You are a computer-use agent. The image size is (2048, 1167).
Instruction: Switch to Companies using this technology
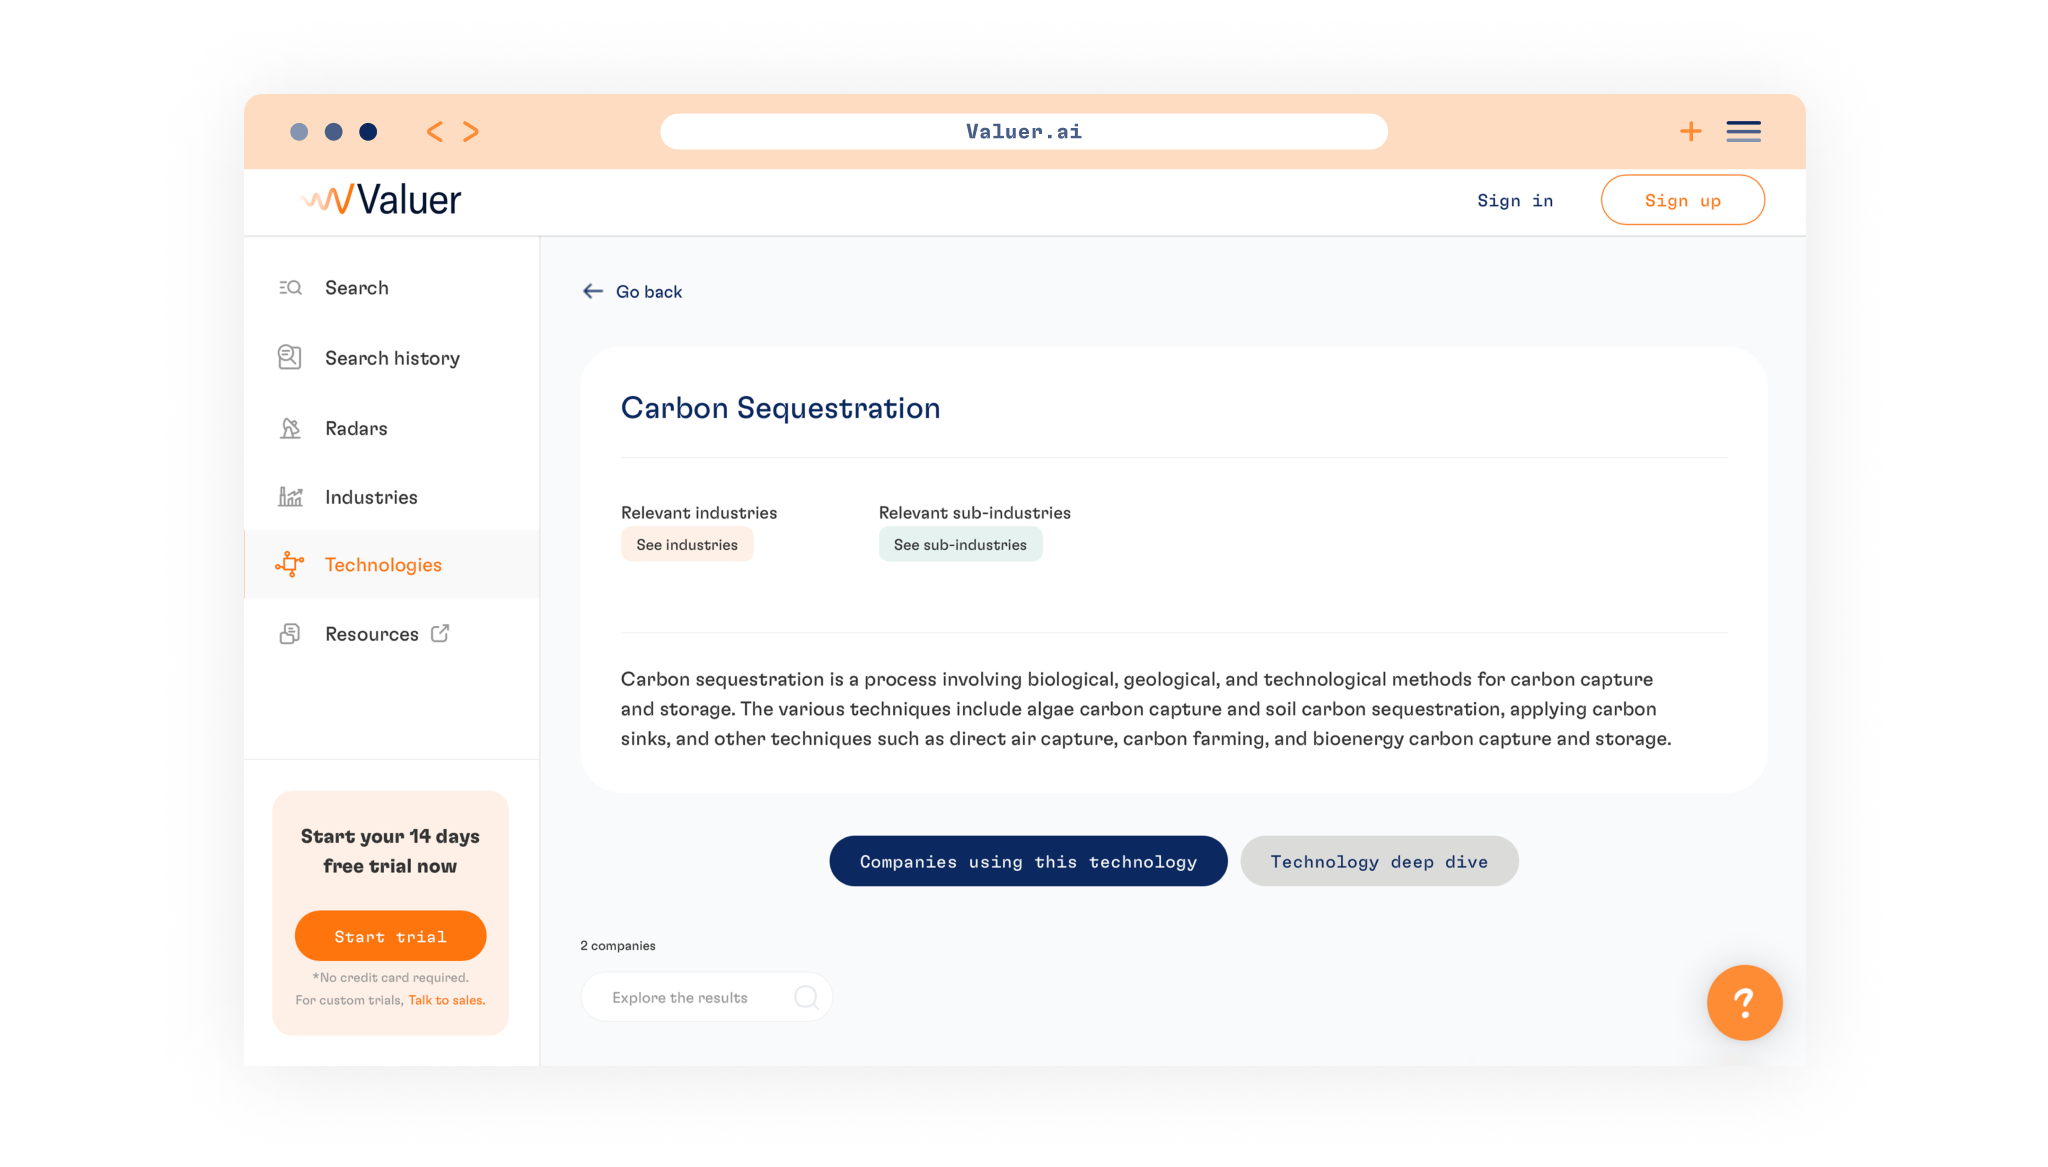(1027, 861)
